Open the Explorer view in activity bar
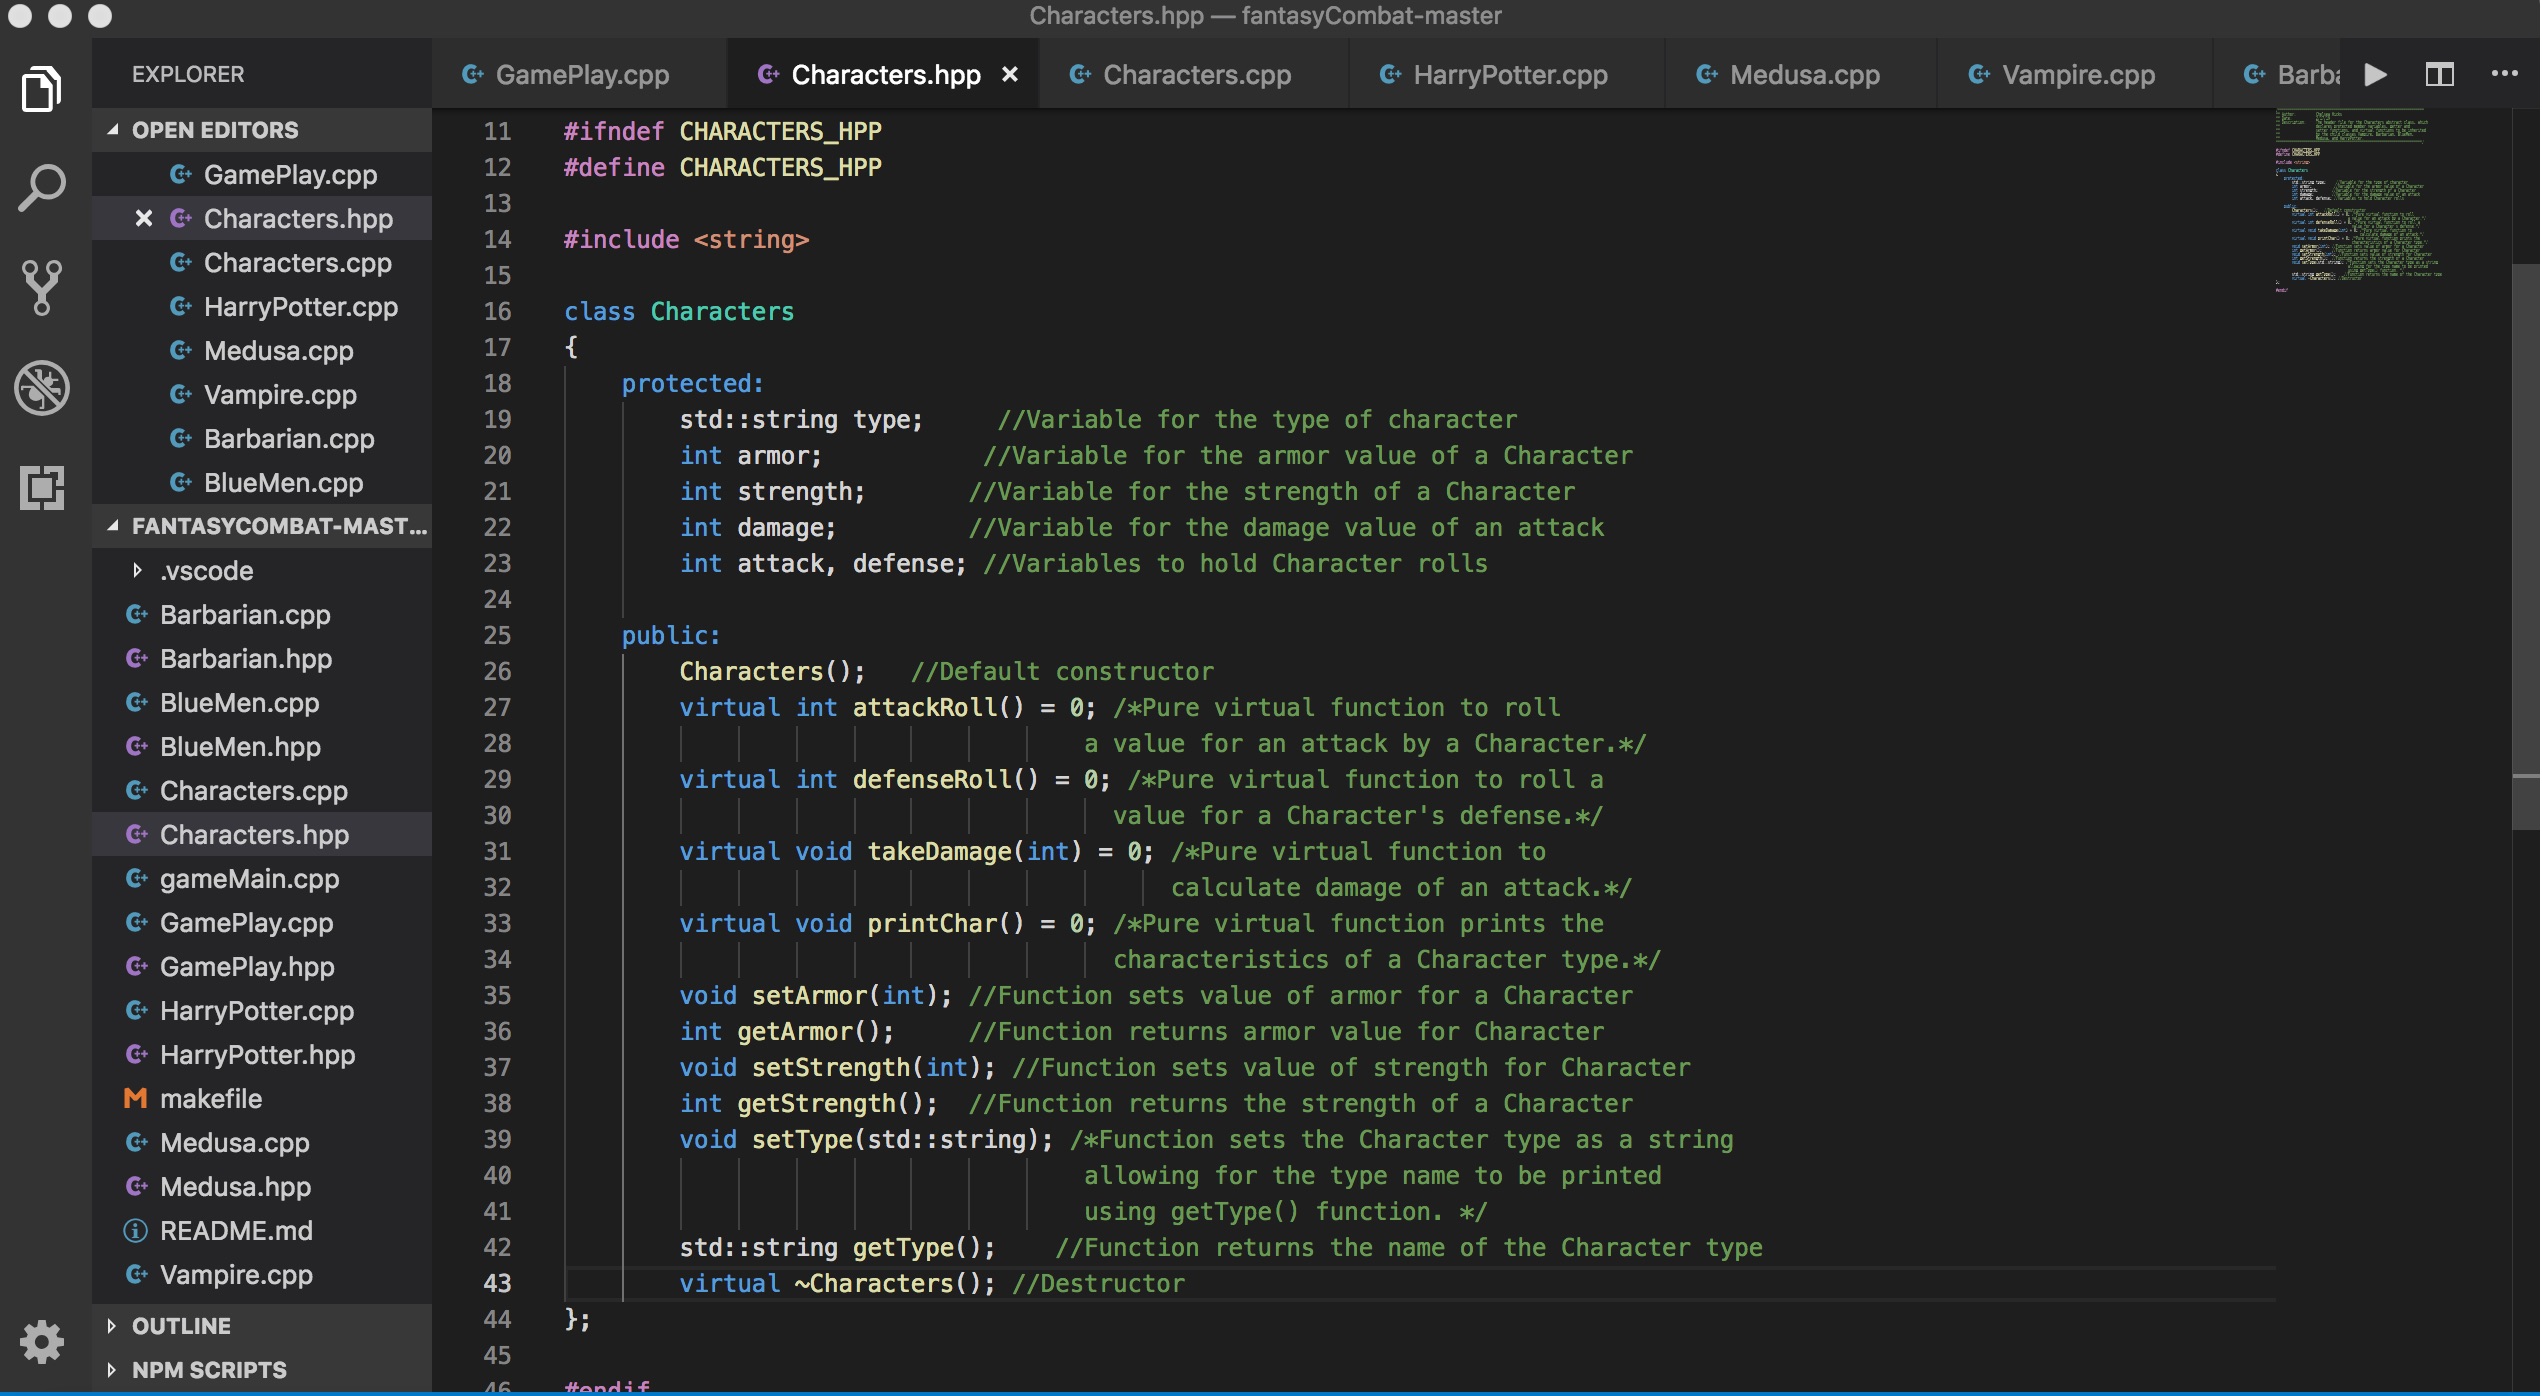This screenshot has width=2542, height=1396. pyautogui.click(x=41, y=90)
